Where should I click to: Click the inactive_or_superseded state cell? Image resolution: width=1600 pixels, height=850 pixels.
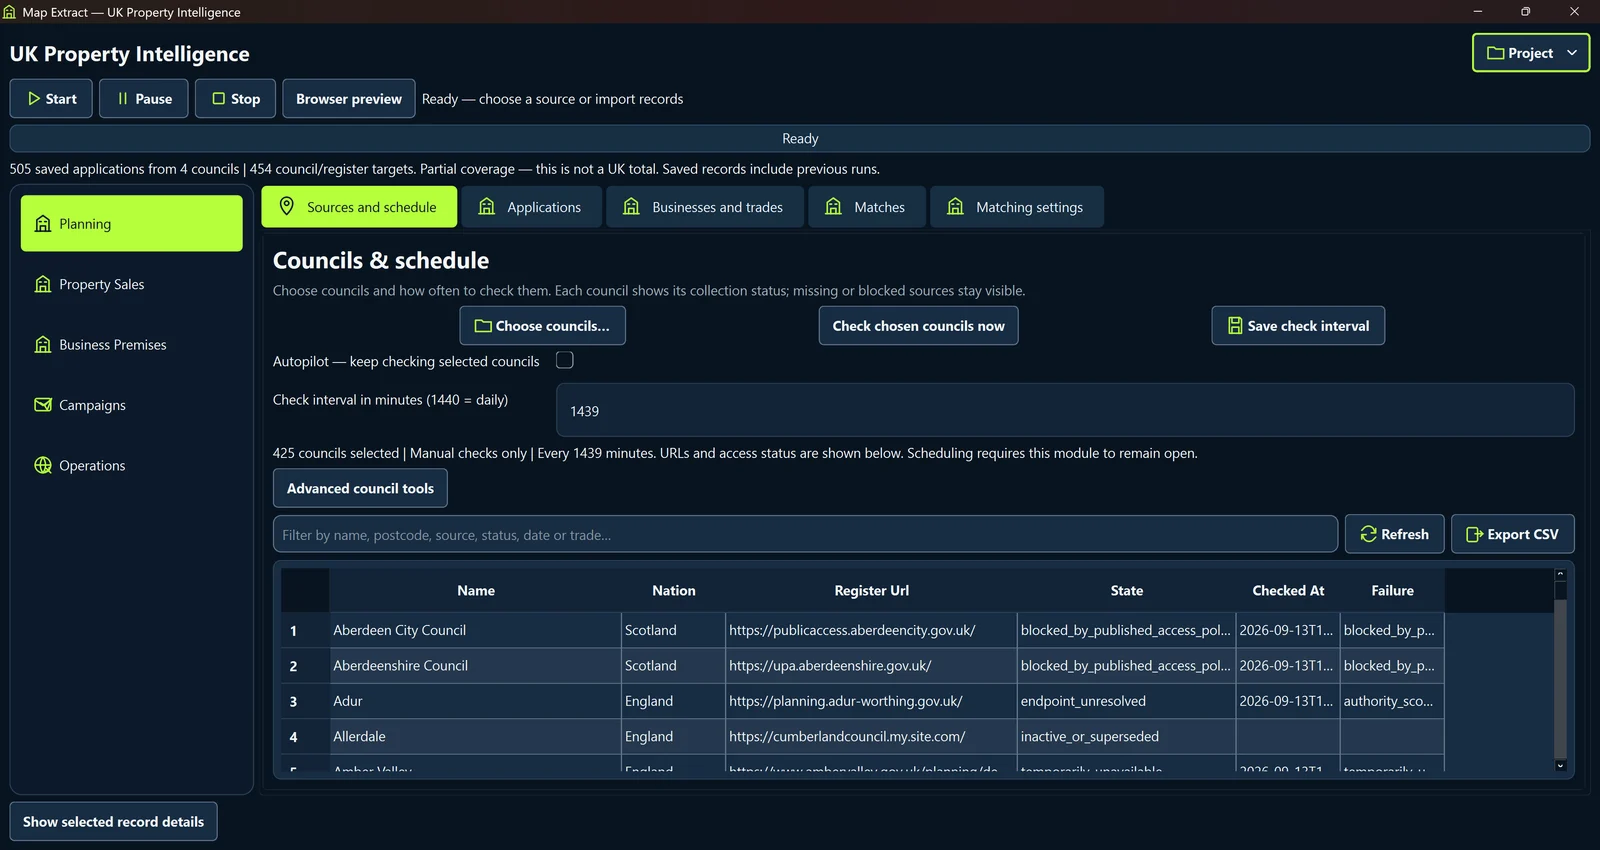(x=1127, y=737)
